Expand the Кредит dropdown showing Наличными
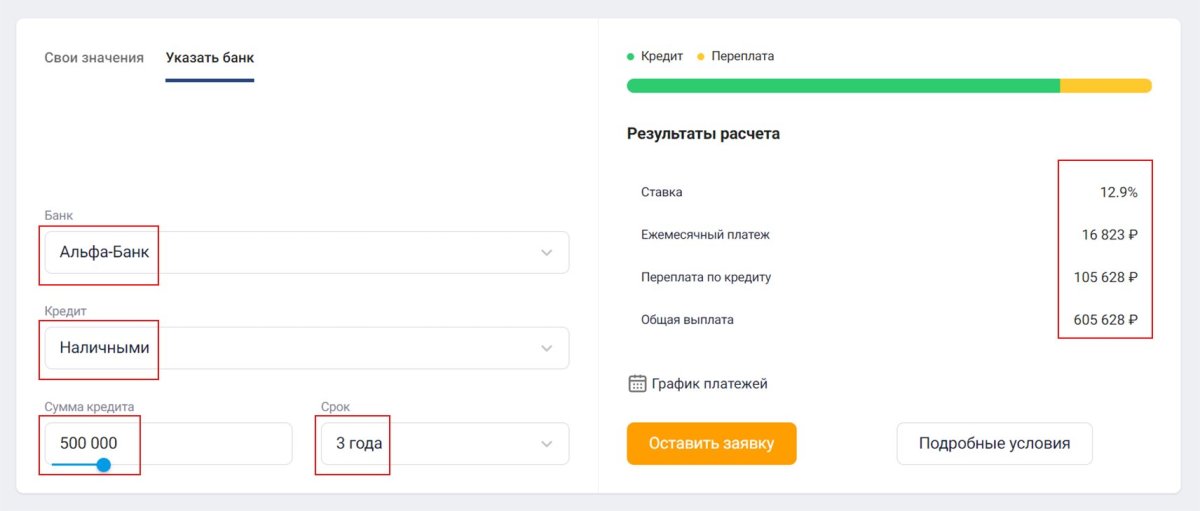This screenshot has width=1200, height=511. click(306, 348)
